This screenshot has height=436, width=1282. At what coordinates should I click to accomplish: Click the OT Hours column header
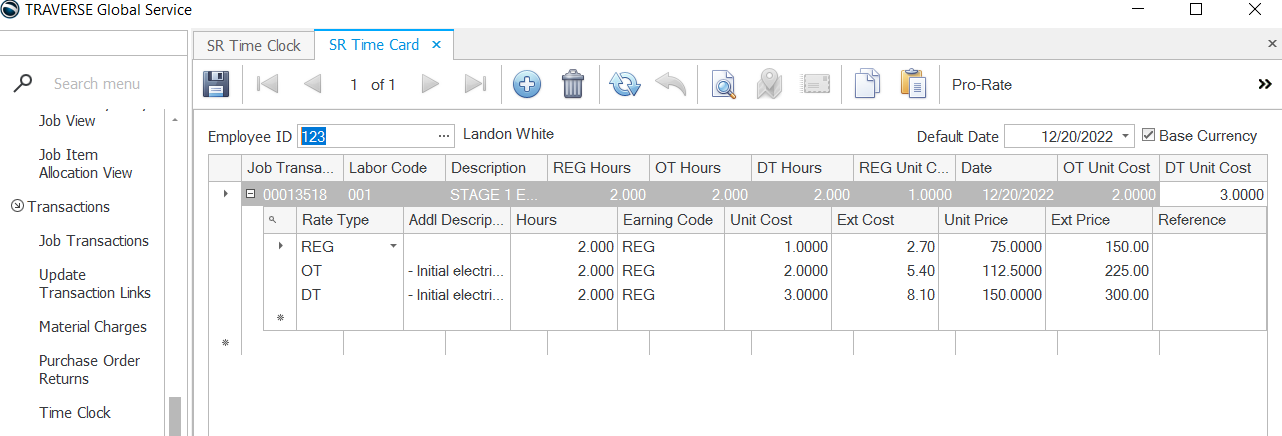[700, 168]
